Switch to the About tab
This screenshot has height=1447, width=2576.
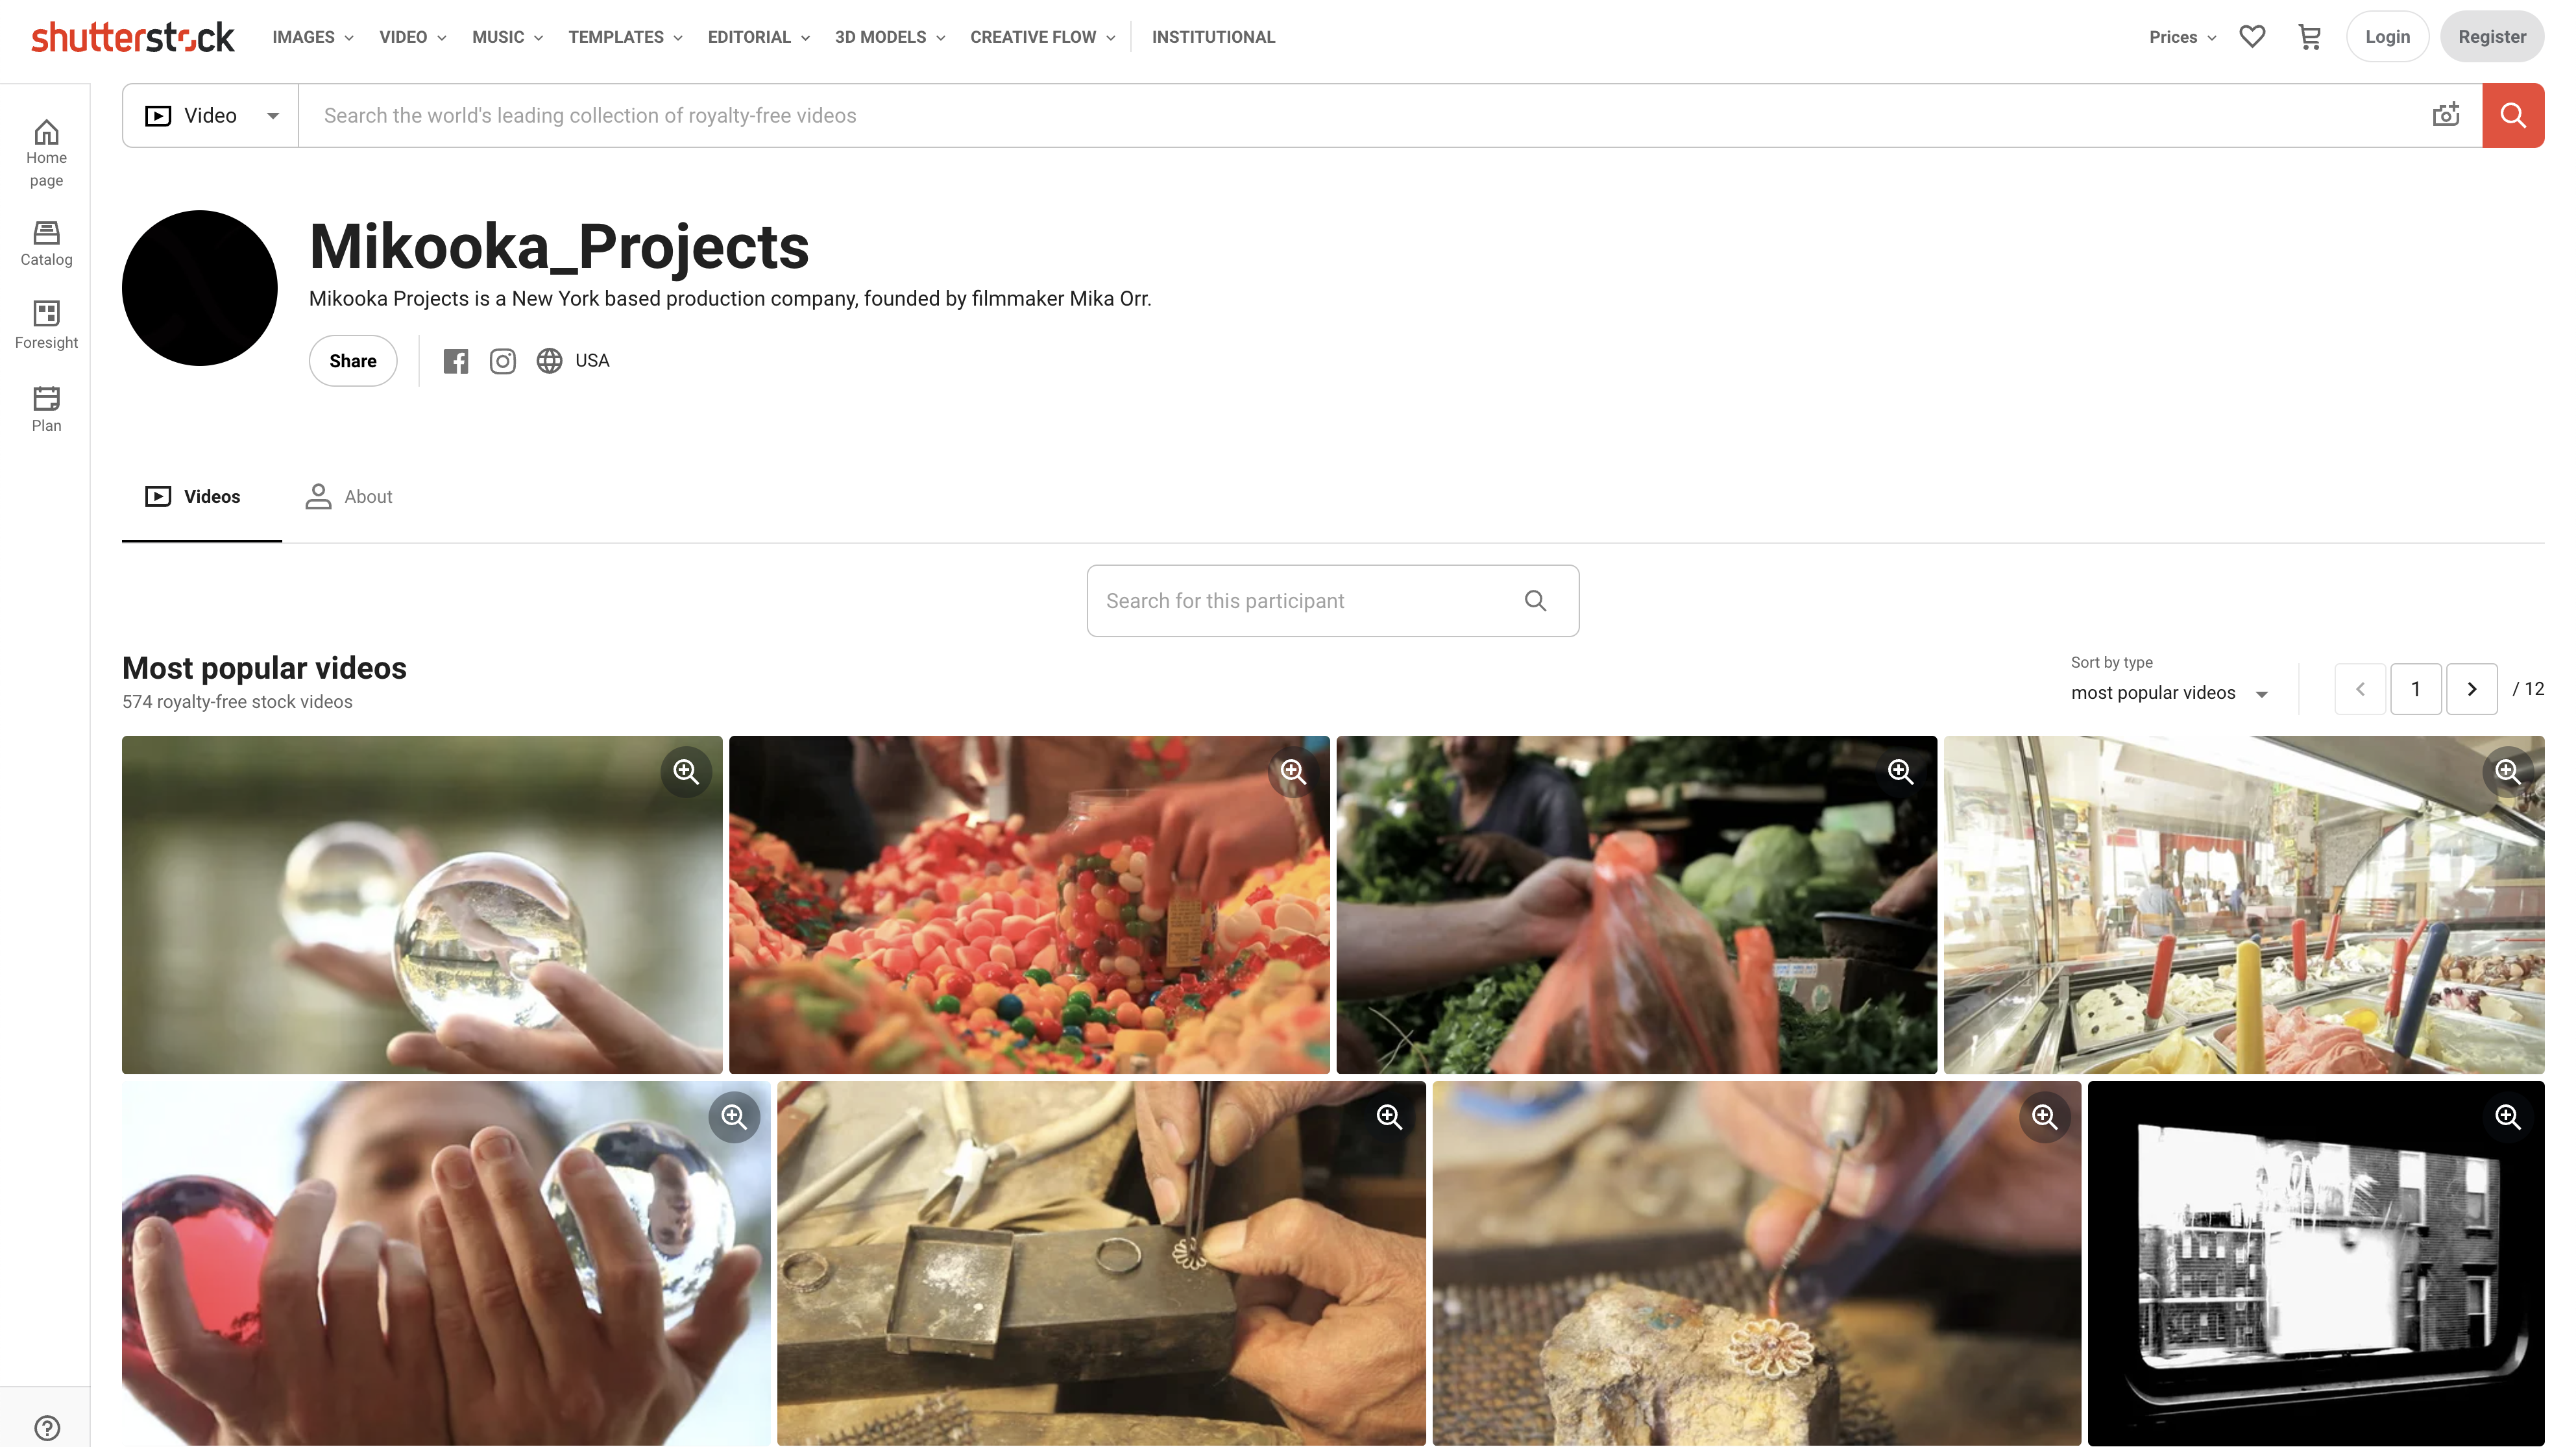(x=349, y=496)
